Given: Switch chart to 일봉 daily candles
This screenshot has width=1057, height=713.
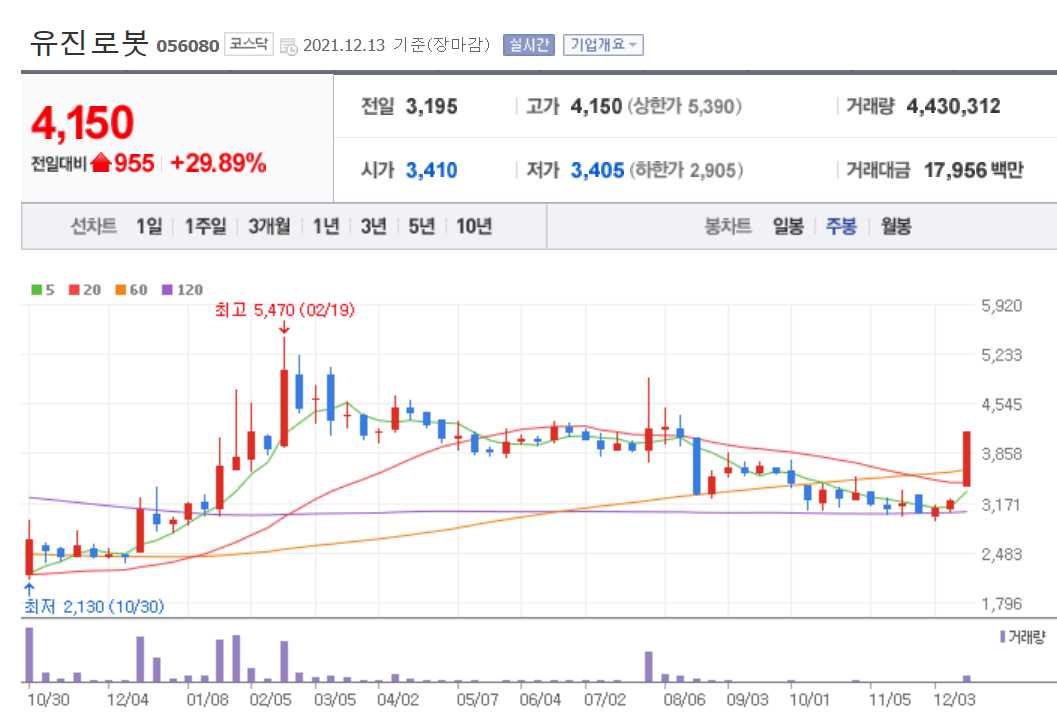Looking at the screenshot, I should [789, 226].
